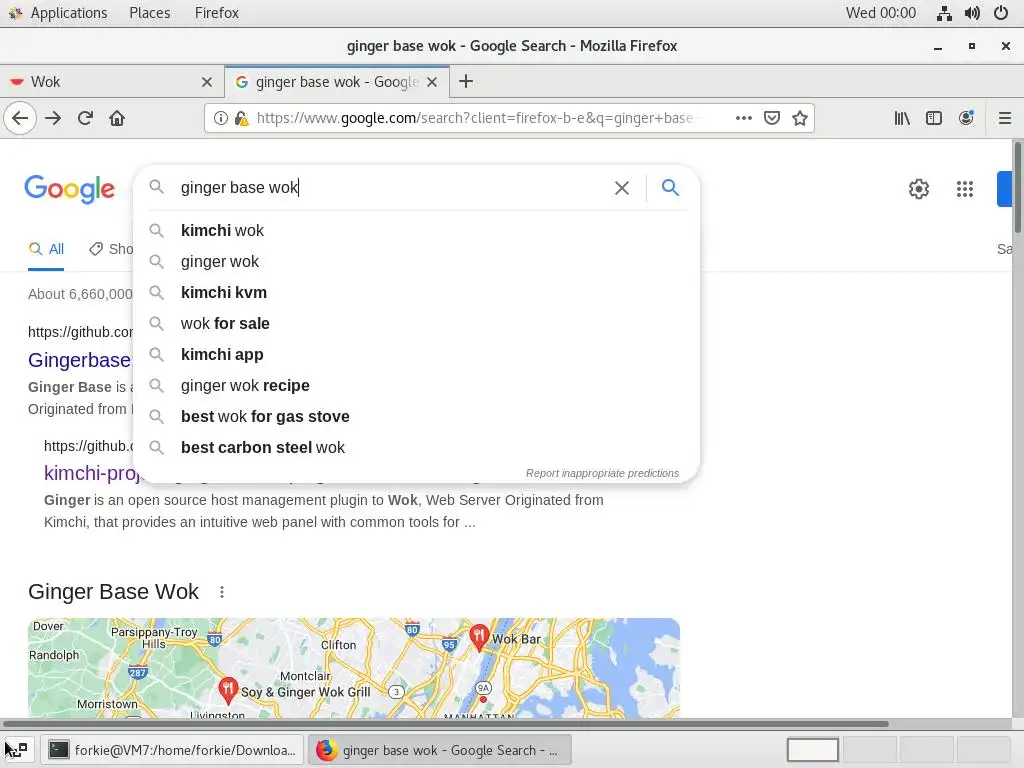Open the Firefox panel menu
The image size is (1024, 768).
click(217, 13)
